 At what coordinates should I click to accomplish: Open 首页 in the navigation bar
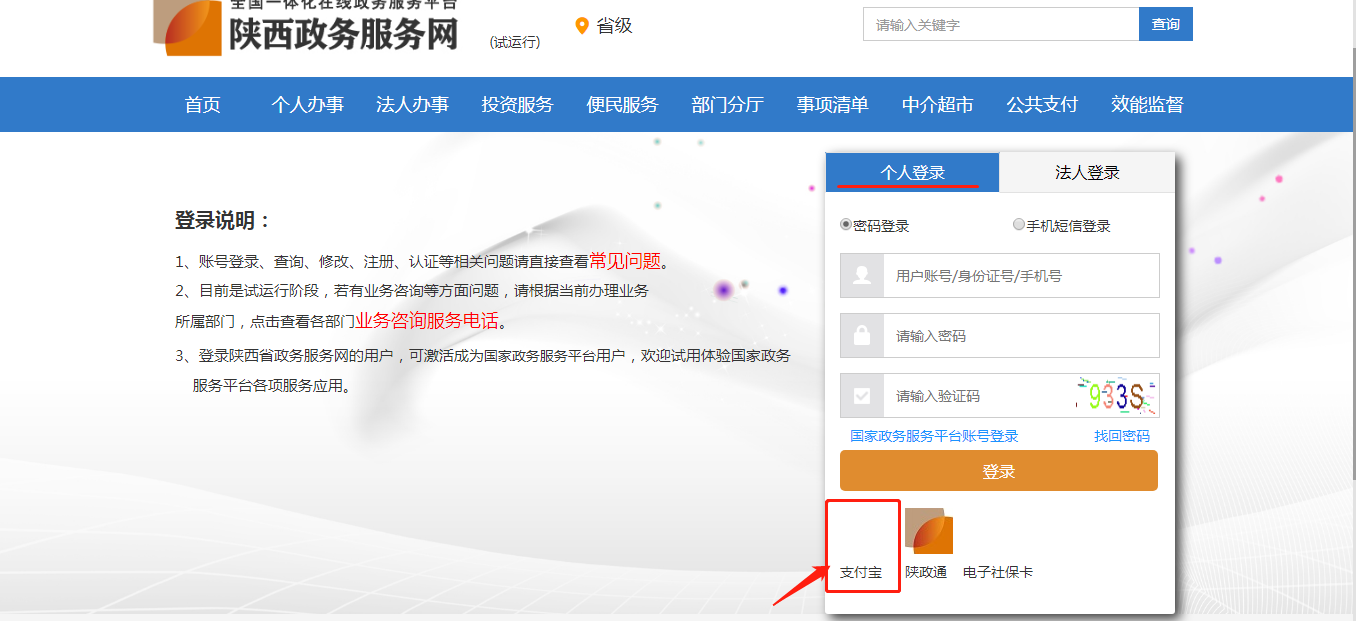[x=203, y=105]
